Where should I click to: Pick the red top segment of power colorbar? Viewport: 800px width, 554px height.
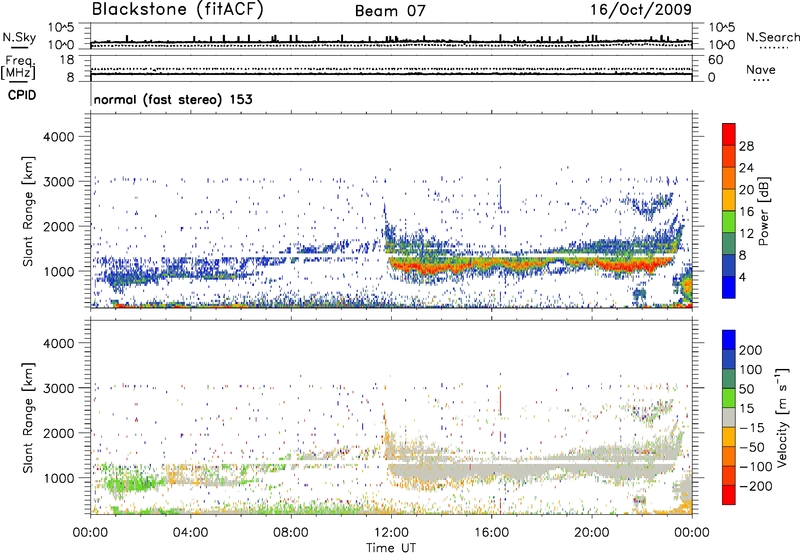[x=729, y=135]
